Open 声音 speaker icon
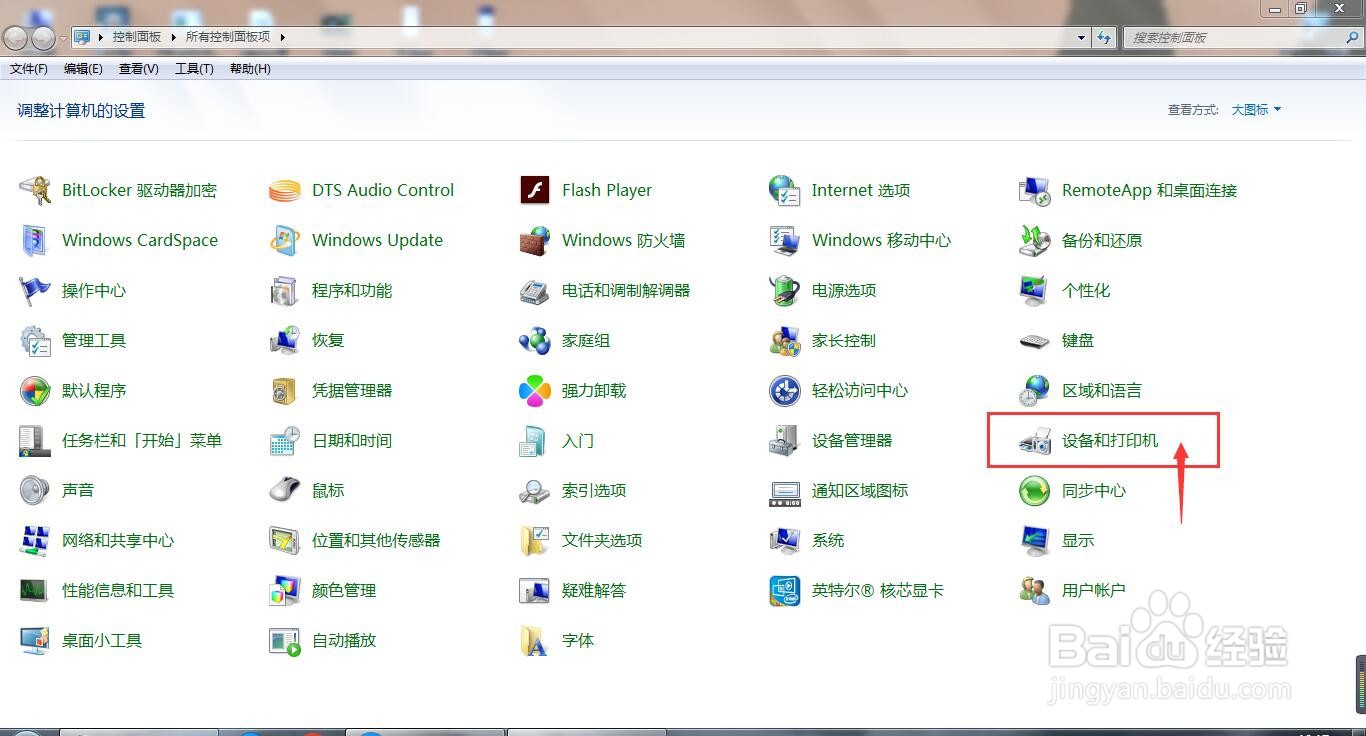 (35, 490)
